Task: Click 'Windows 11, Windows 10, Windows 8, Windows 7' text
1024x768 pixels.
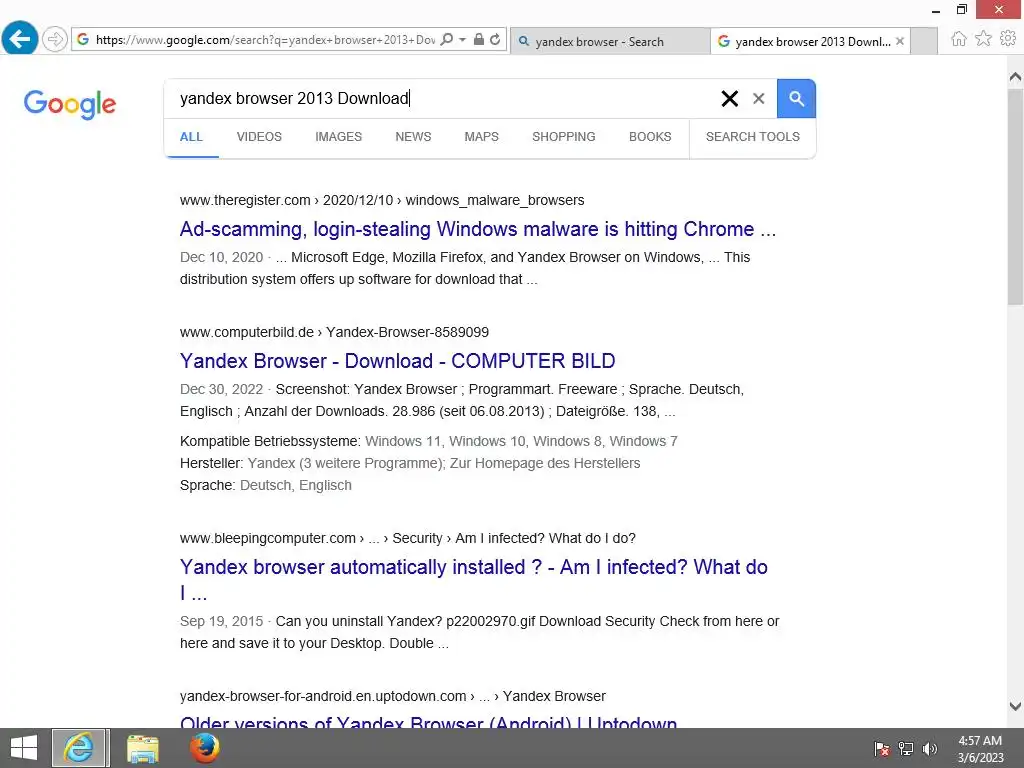Action: (x=521, y=441)
